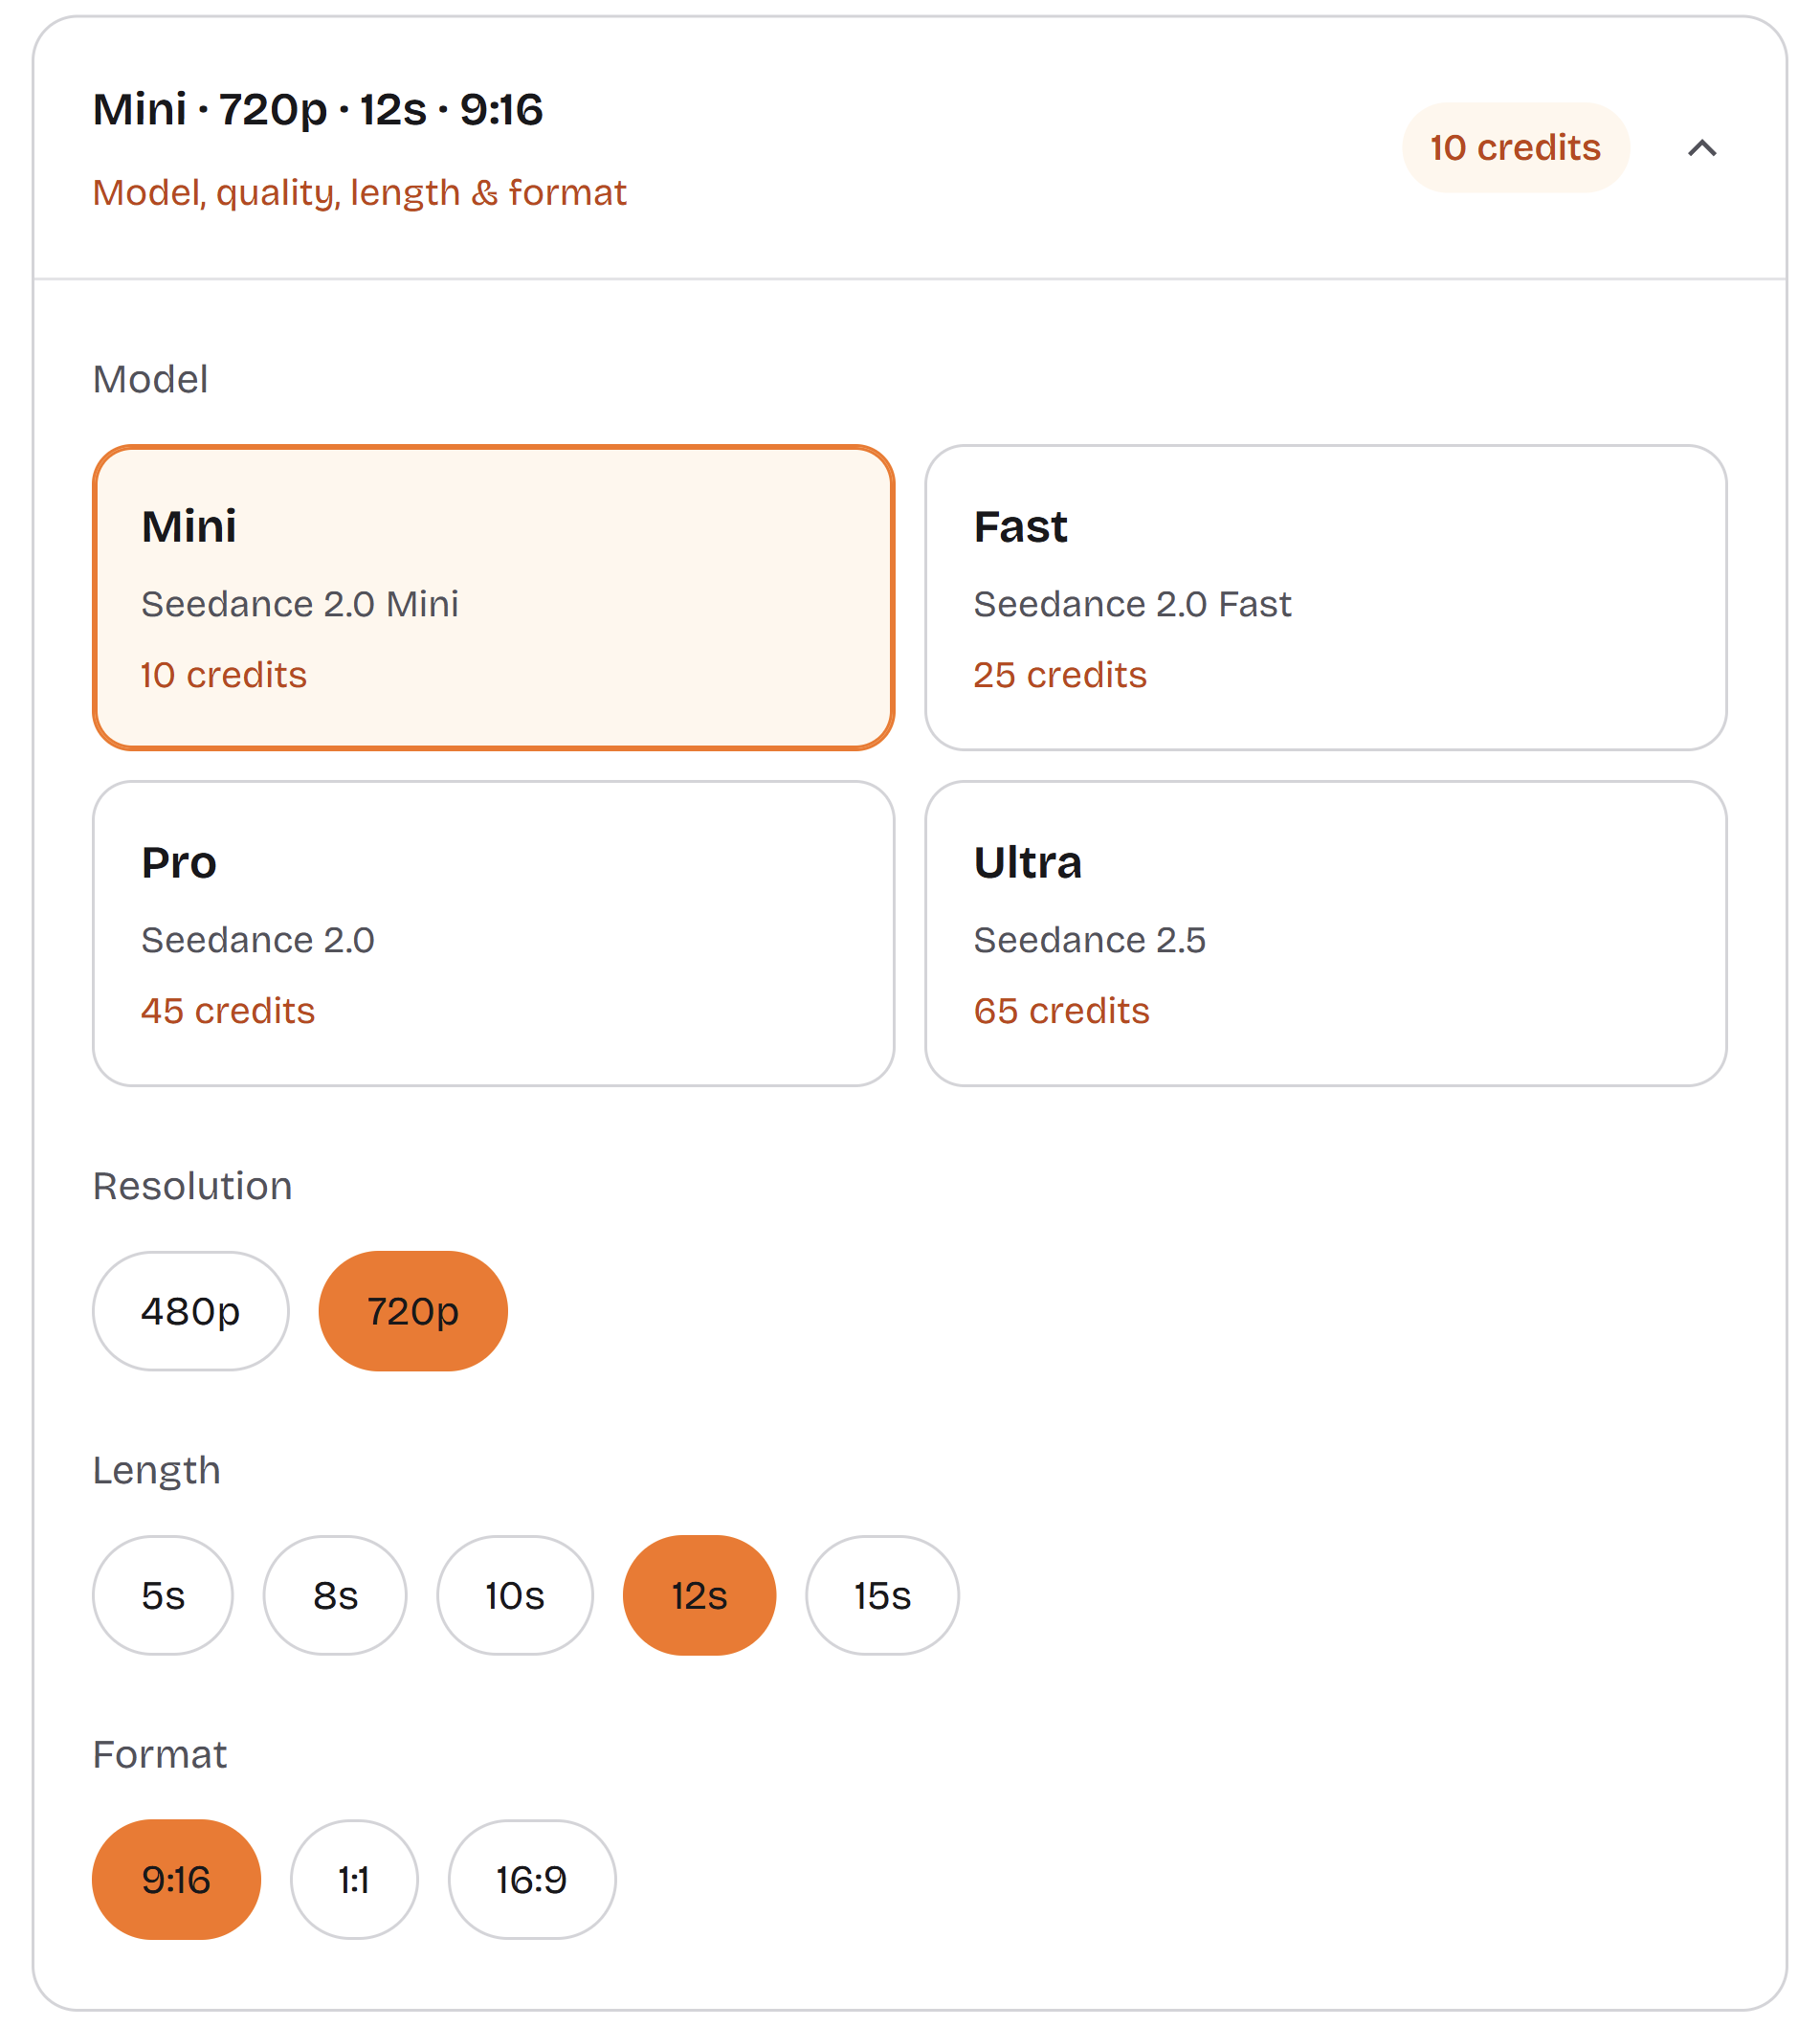The image size is (1820, 2027).
Task: Click '25 credits' price text
Action: pyautogui.click(x=1060, y=675)
